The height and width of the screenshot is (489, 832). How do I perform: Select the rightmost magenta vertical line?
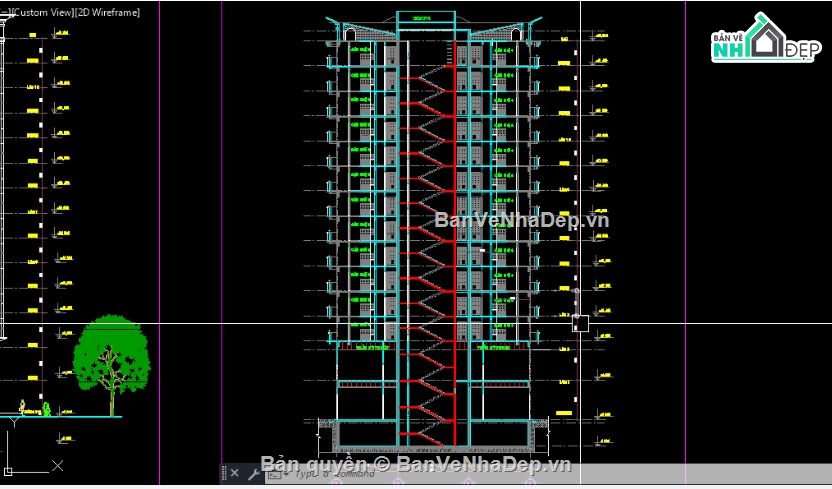(x=685, y=240)
